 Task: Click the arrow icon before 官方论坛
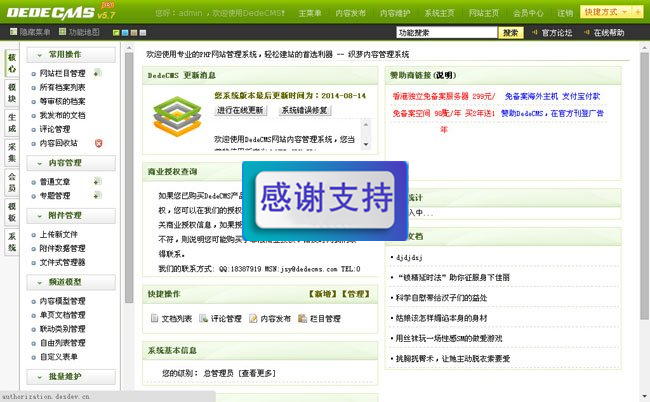click(x=535, y=32)
